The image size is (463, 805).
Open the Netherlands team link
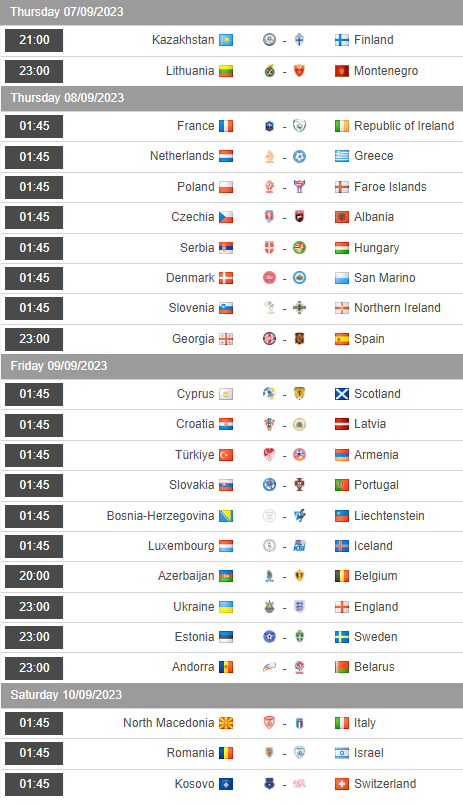[182, 156]
